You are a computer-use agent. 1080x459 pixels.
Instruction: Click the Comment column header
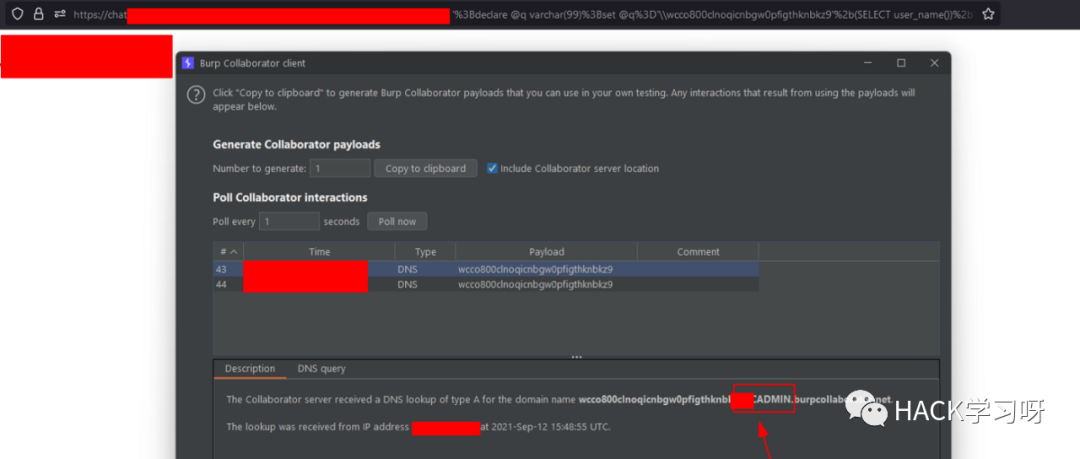(698, 252)
